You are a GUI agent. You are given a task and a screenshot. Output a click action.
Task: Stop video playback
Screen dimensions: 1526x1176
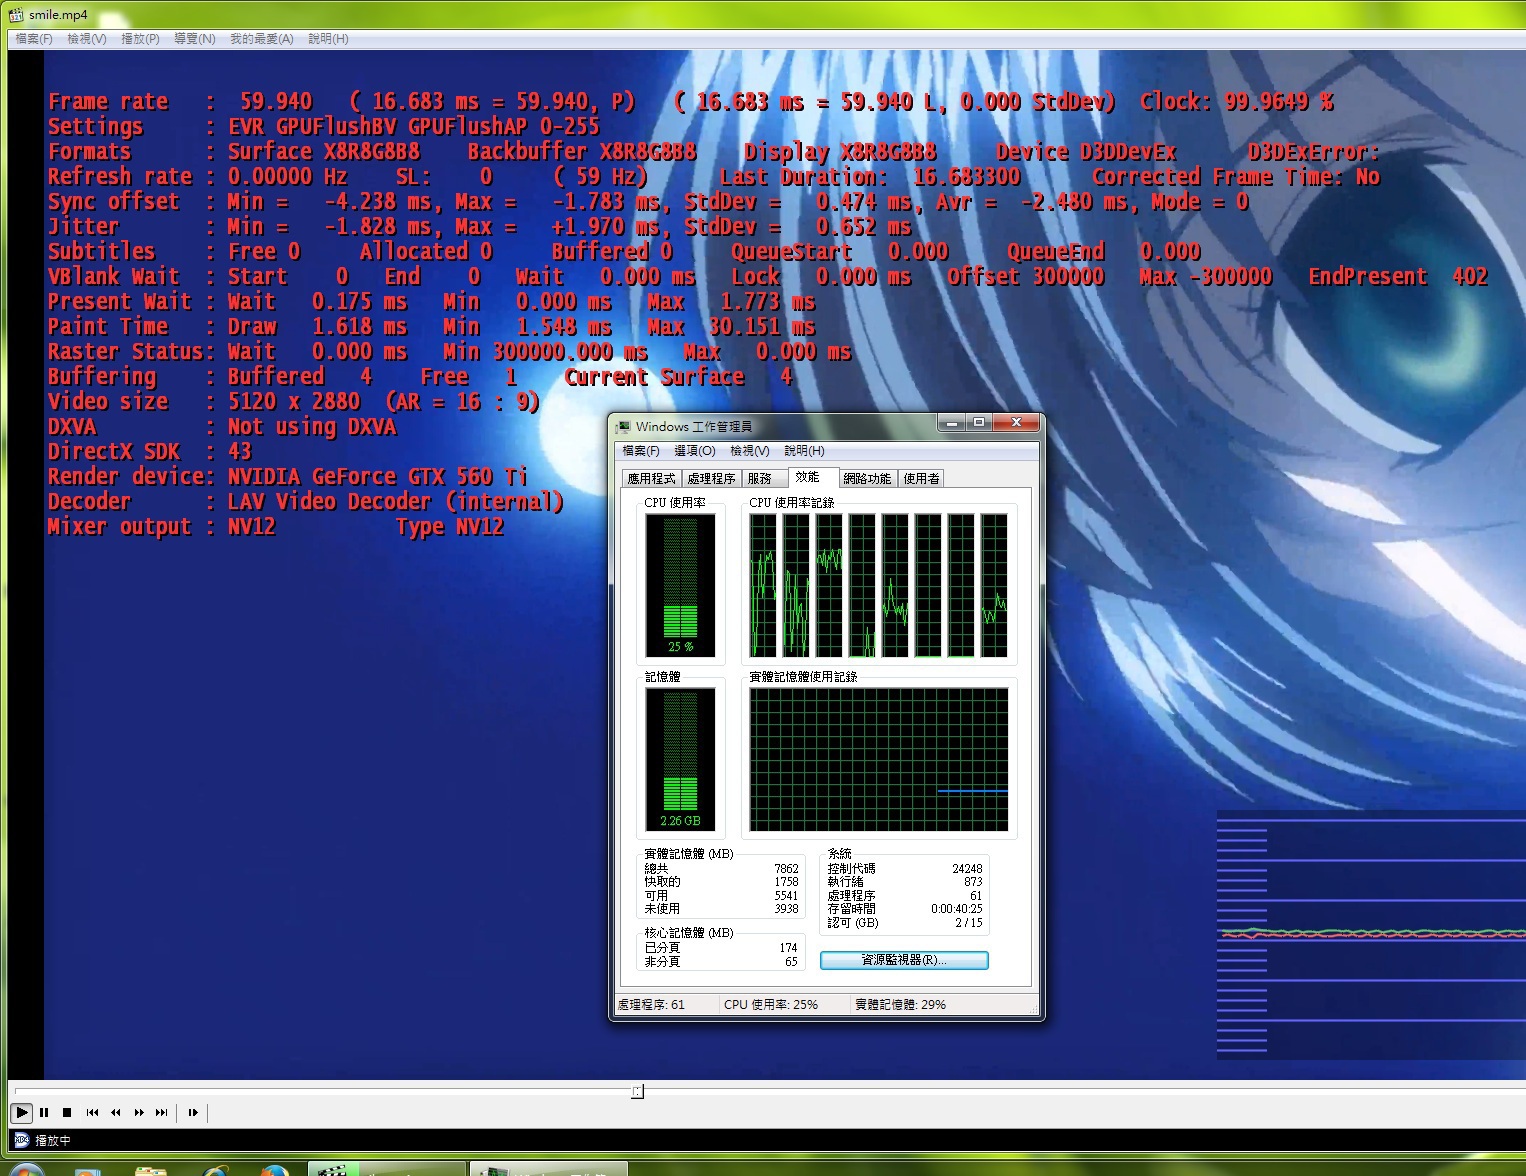point(67,1112)
